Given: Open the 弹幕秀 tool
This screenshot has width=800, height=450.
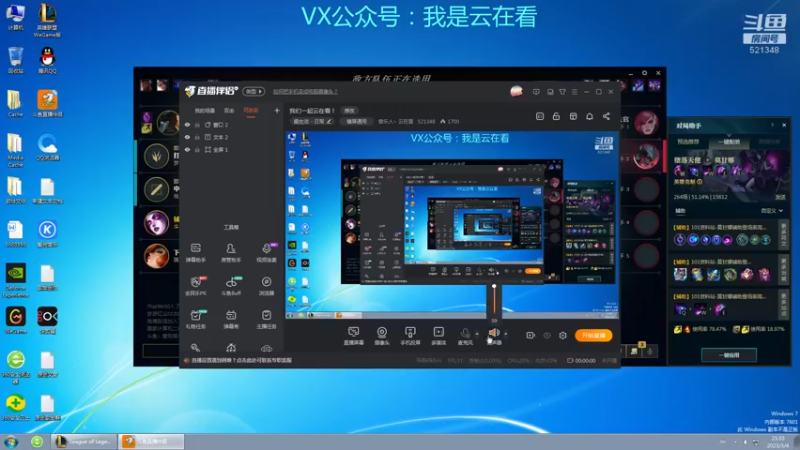Looking at the screenshot, I should pyautogui.click(x=231, y=319).
